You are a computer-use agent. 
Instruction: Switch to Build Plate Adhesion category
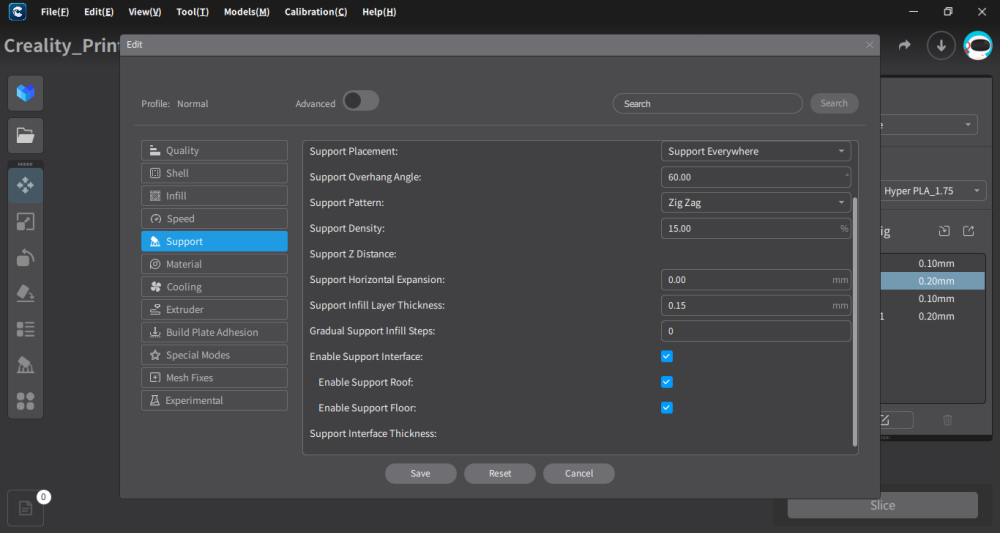coord(214,332)
